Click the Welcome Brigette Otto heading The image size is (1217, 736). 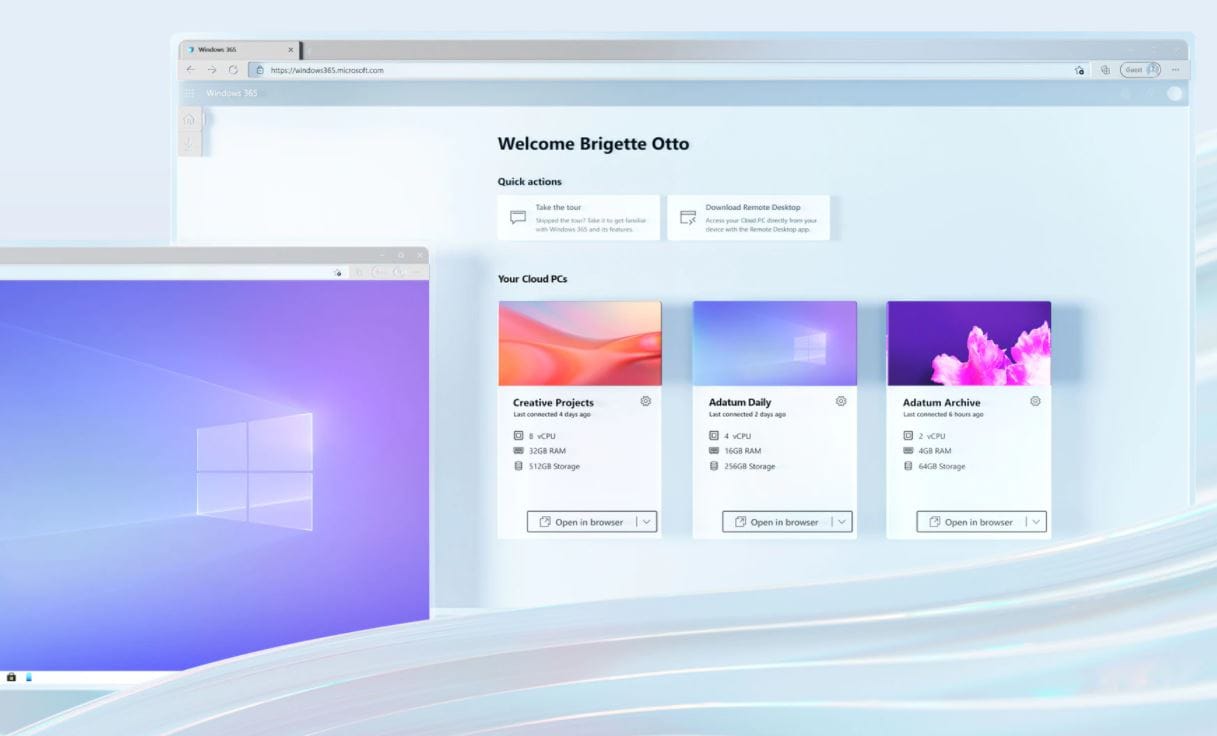click(x=593, y=144)
